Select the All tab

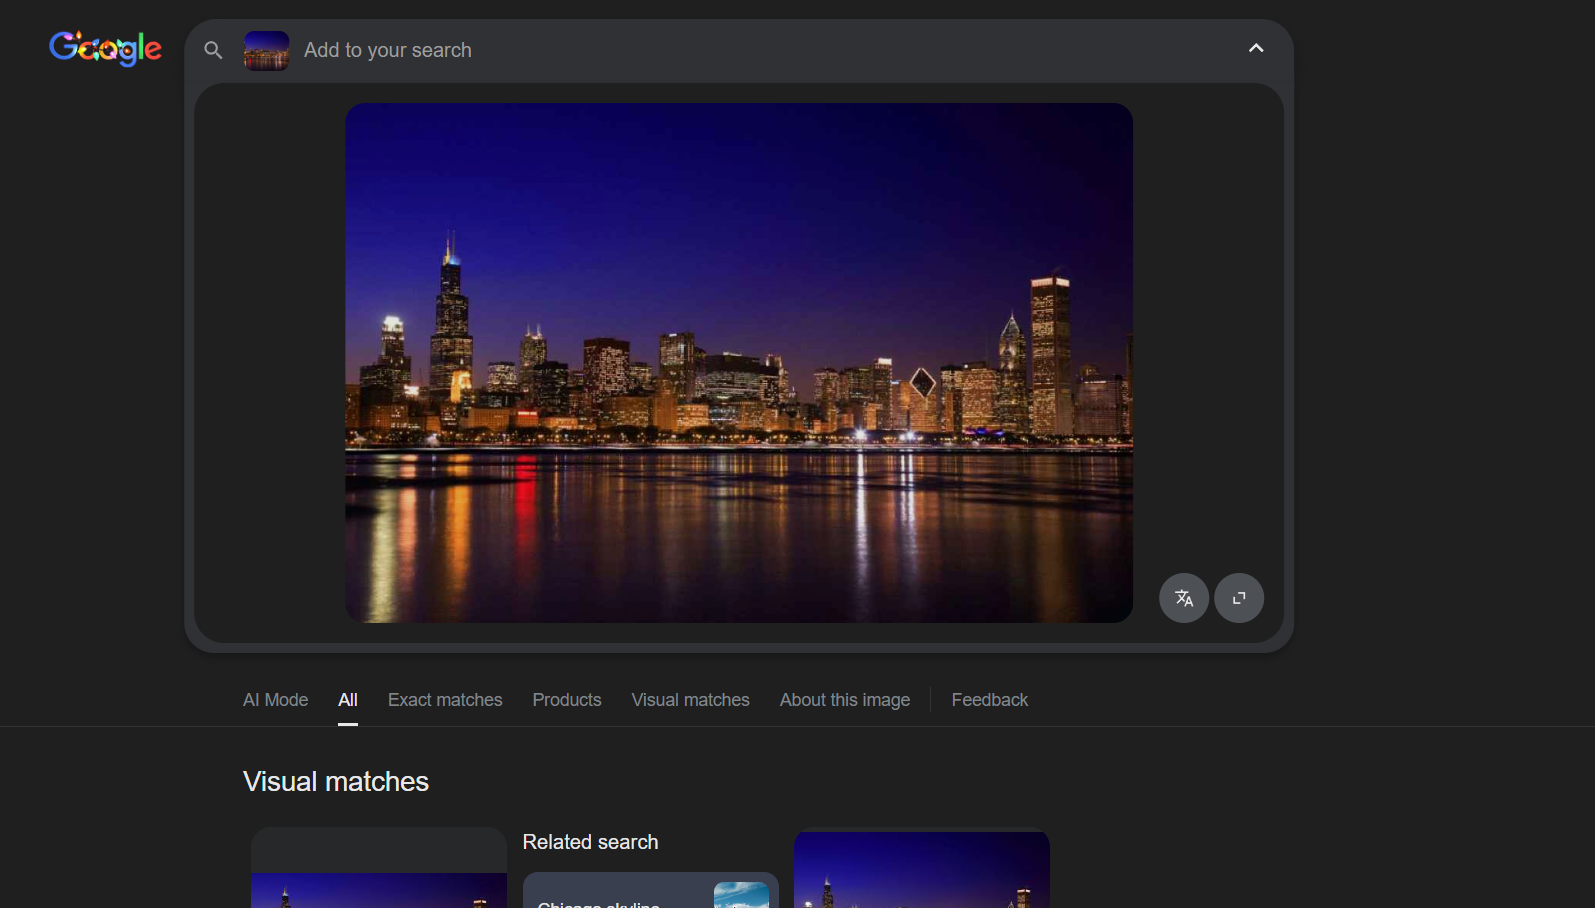(x=347, y=700)
